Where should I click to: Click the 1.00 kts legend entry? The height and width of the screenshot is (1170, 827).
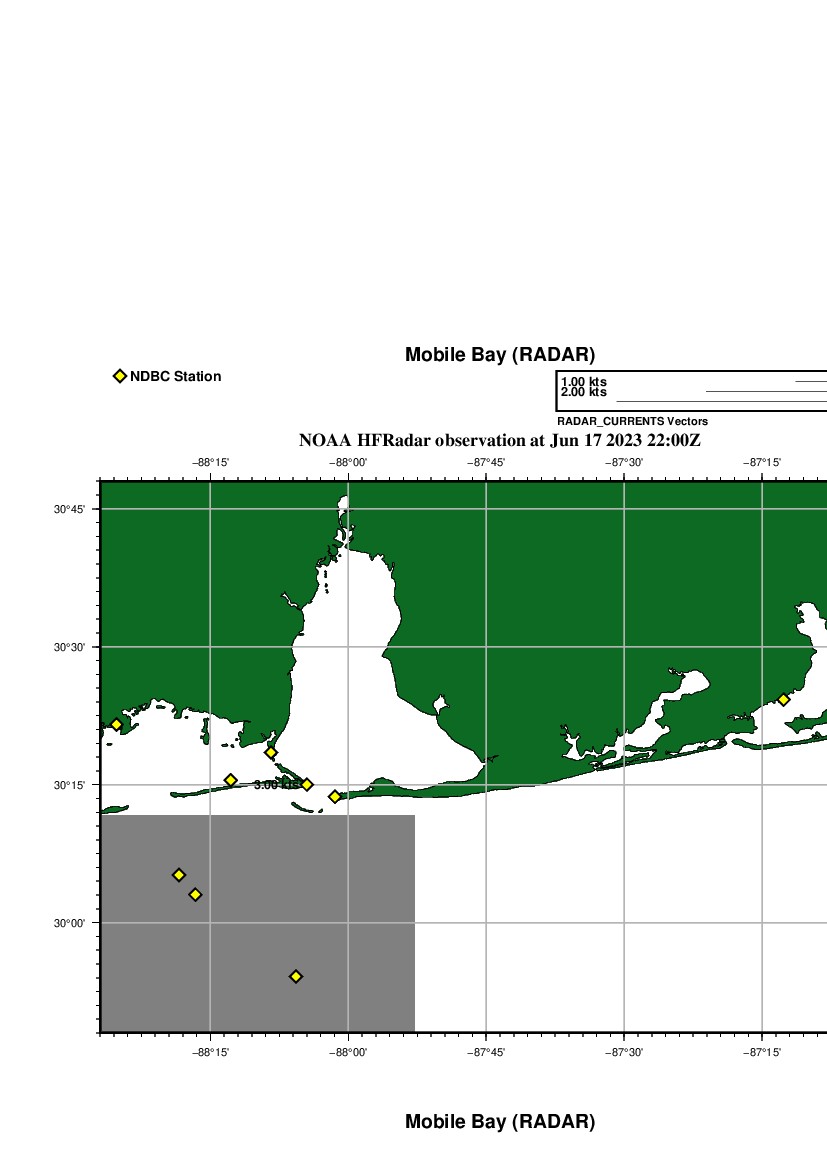(584, 382)
